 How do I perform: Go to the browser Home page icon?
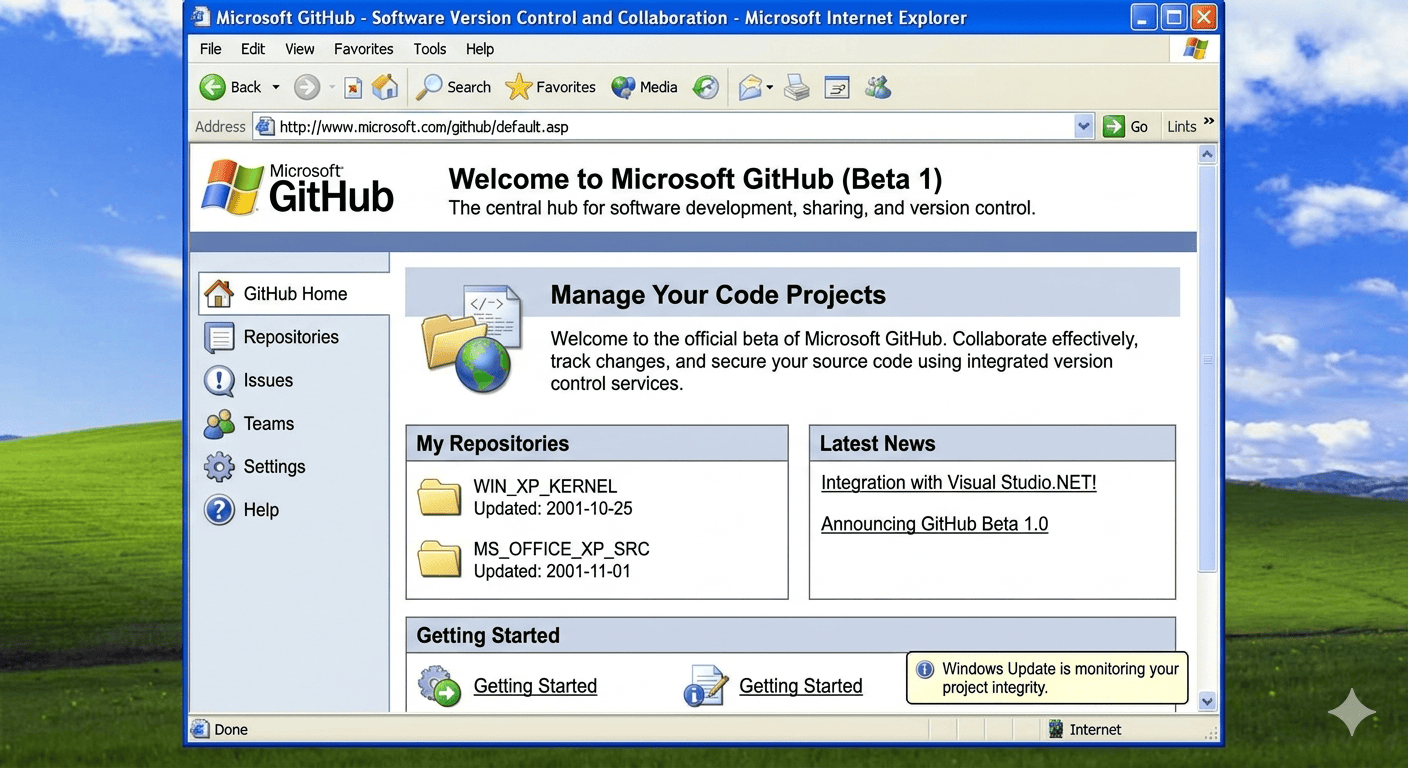385,87
